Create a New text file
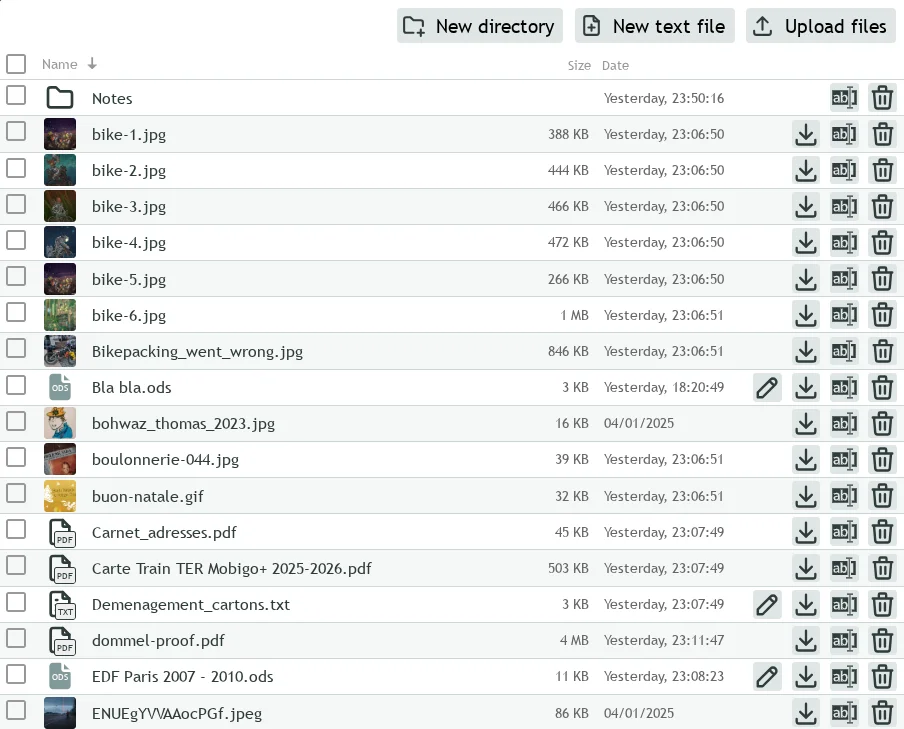The height and width of the screenshot is (729, 904). [x=654, y=26]
